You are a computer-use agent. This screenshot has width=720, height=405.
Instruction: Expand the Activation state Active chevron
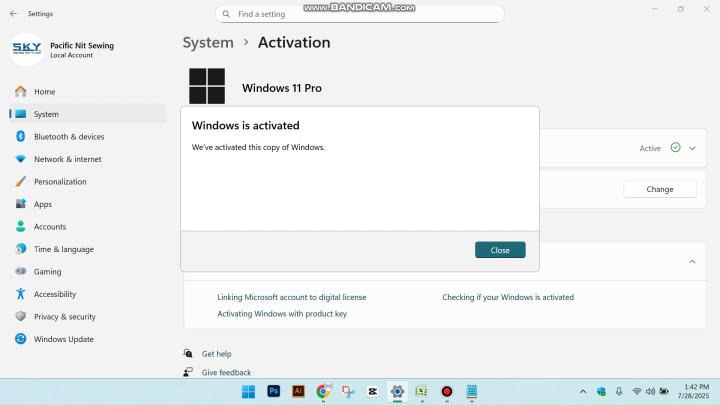pyautogui.click(x=692, y=148)
